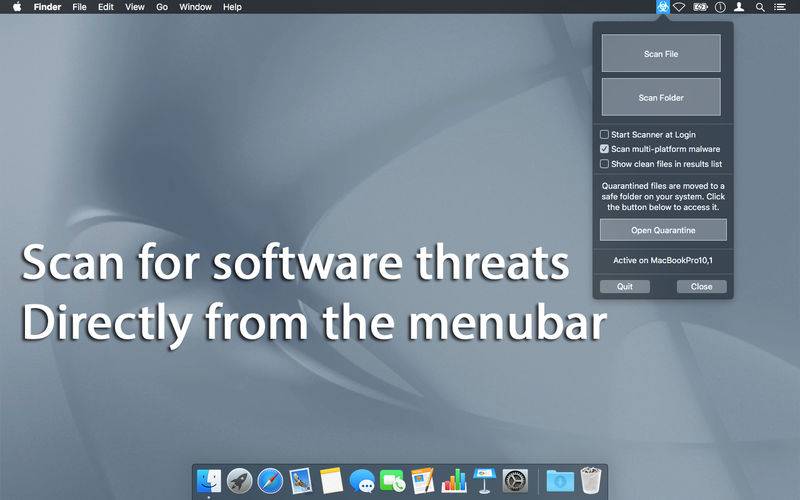Click the Scan Folder button
800x500 pixels.
(x=661, y=97)
